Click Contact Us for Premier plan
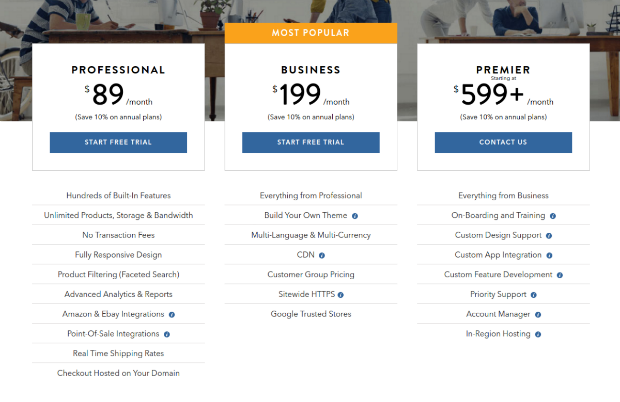620x402 pixels. pos(503,142)
